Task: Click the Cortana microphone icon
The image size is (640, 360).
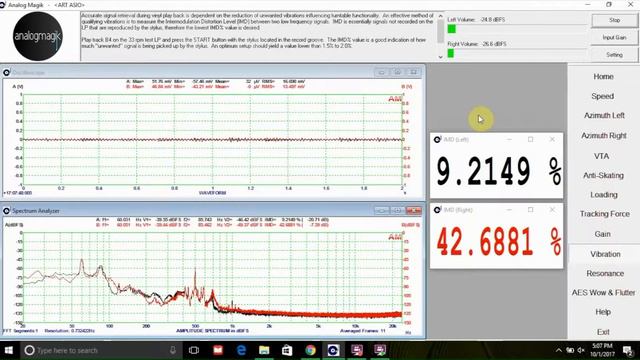Action: [x=173, y=350]
